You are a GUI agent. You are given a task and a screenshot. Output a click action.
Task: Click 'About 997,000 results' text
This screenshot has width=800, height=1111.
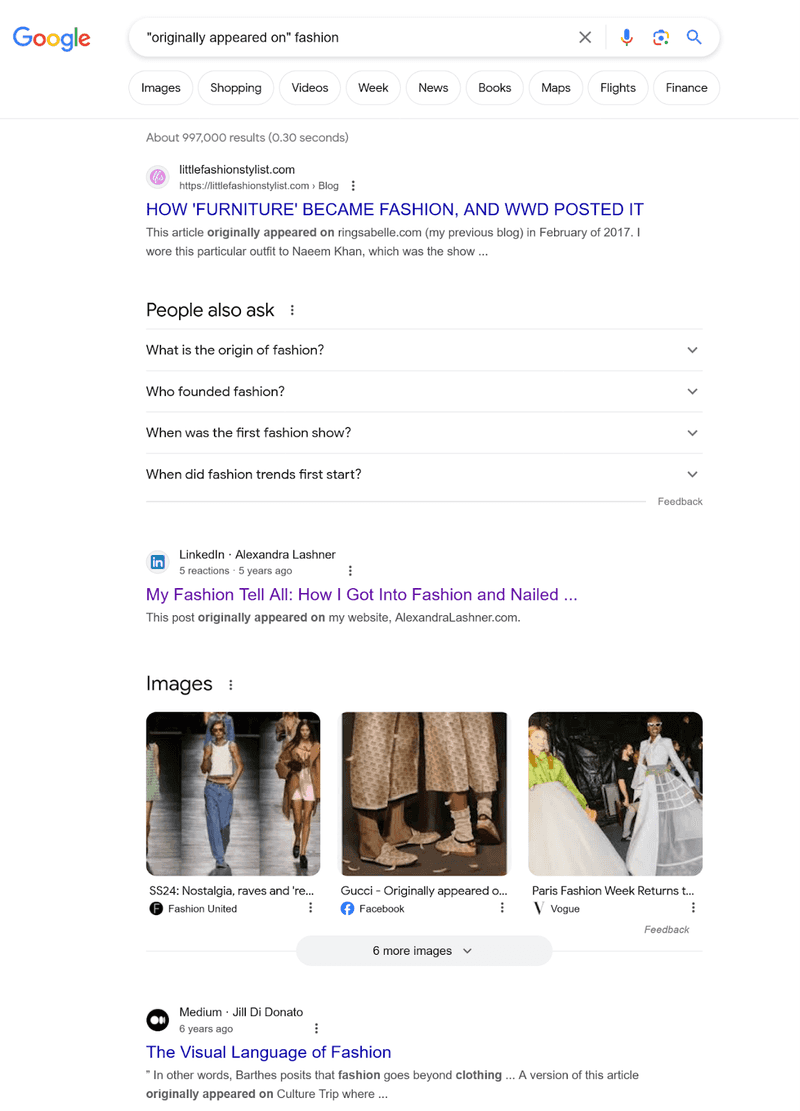click(247, 137)
